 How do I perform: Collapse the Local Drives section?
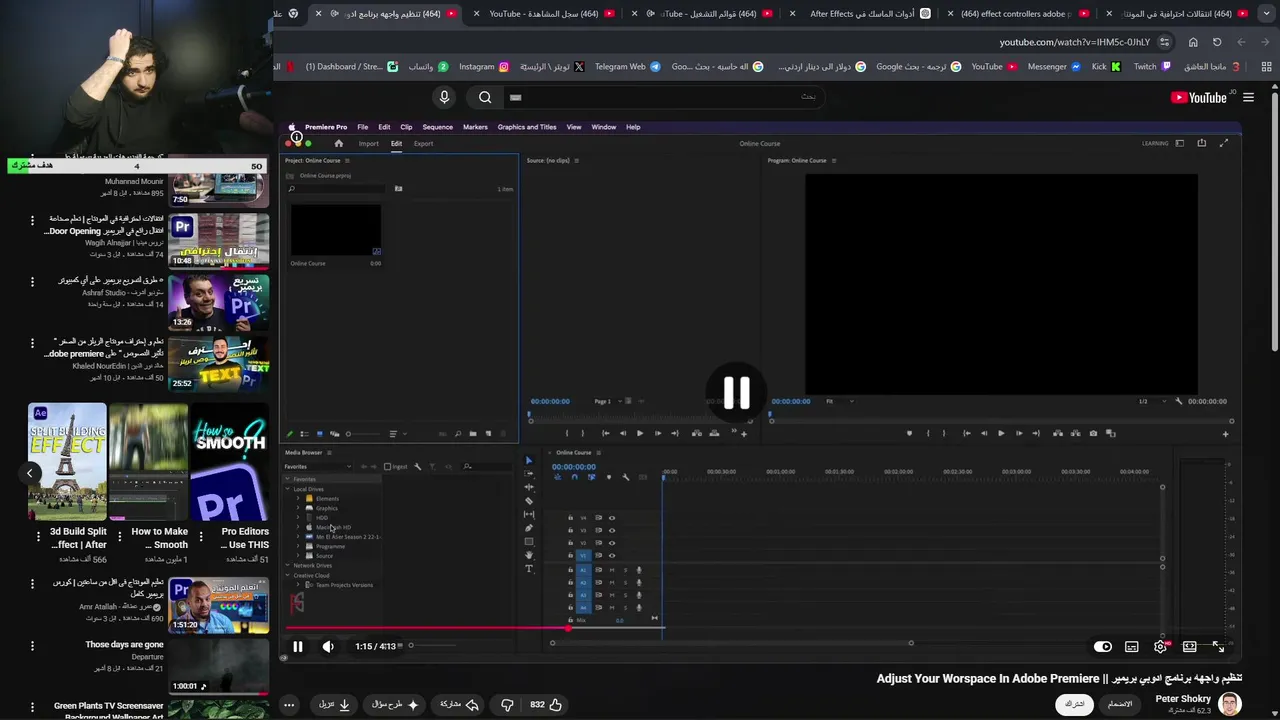pos(288,489)
